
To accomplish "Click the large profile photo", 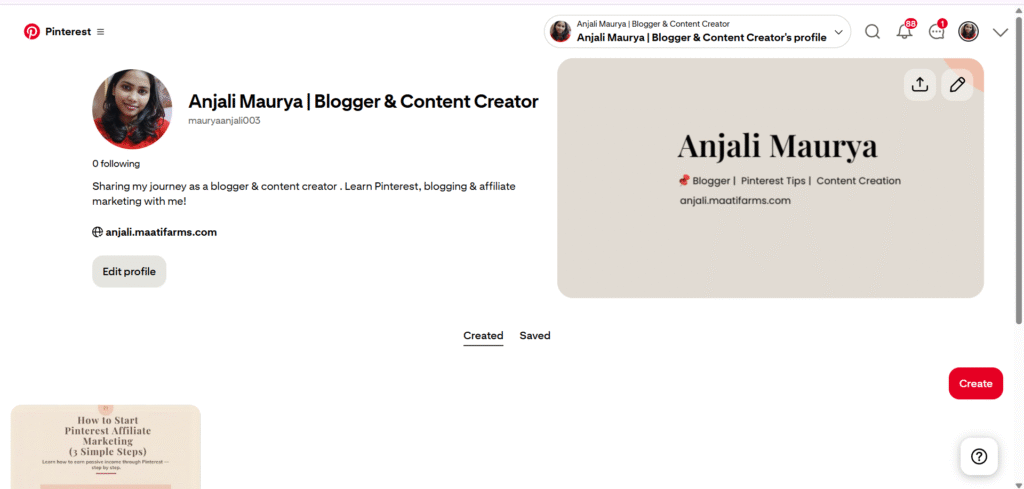I will point(133,109).
